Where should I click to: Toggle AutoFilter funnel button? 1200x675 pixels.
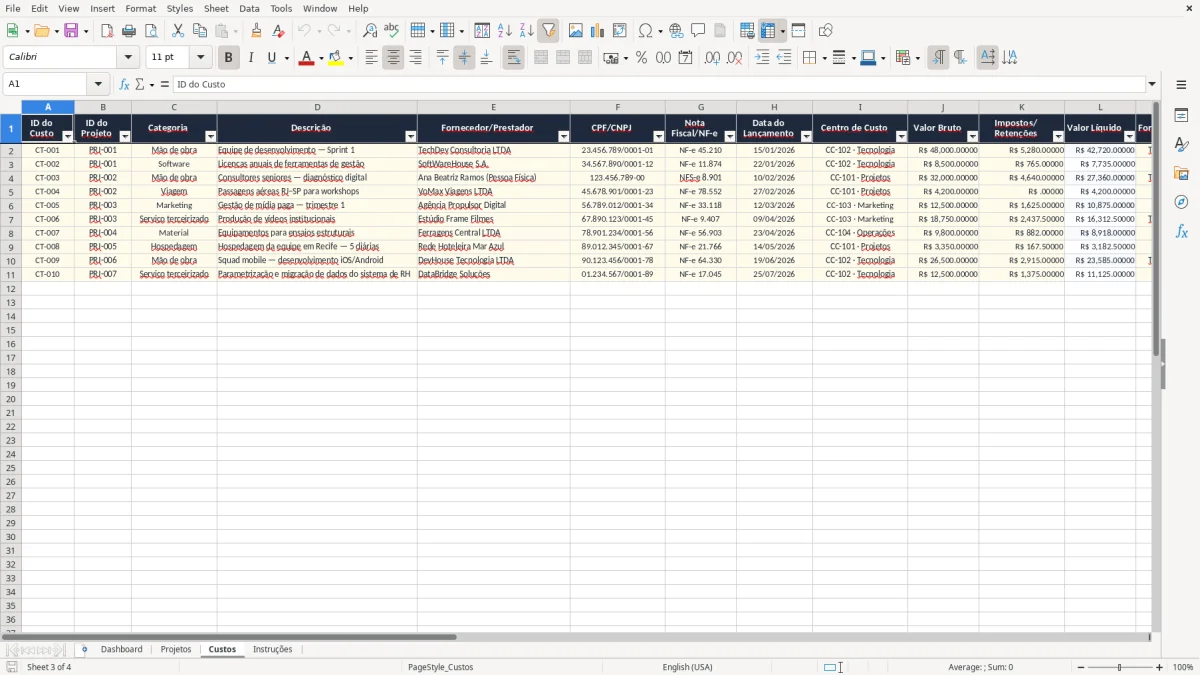point(549,31)
